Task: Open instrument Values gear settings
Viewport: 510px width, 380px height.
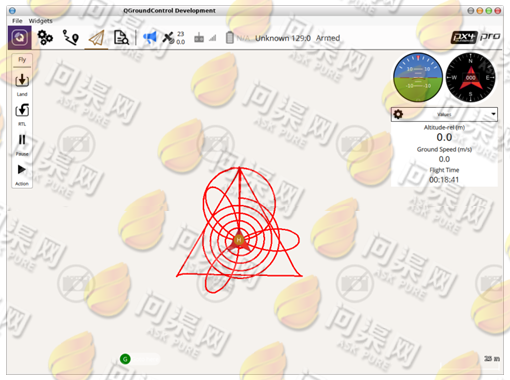Action: [398, 114]
